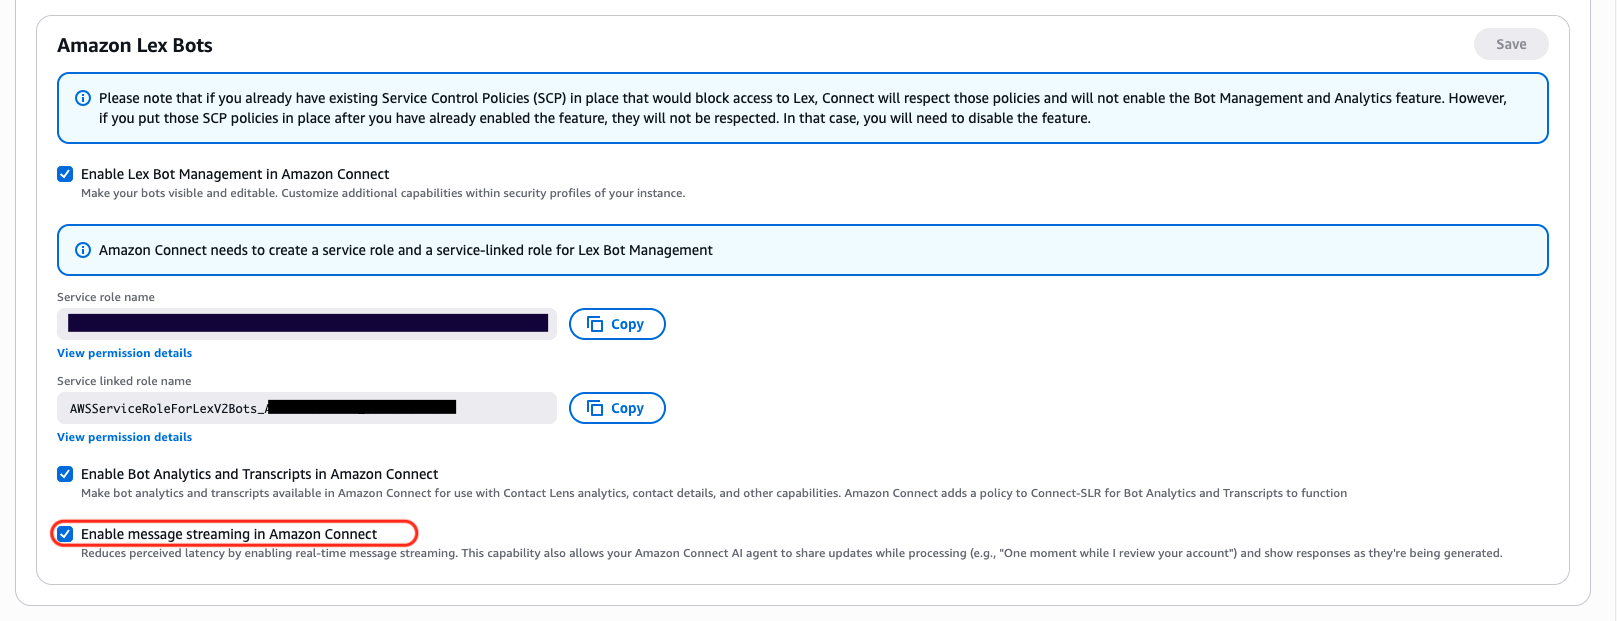This screenshot has height=621, width=1617.
Task: Select the Service role name field
Action: coord(306,323)
